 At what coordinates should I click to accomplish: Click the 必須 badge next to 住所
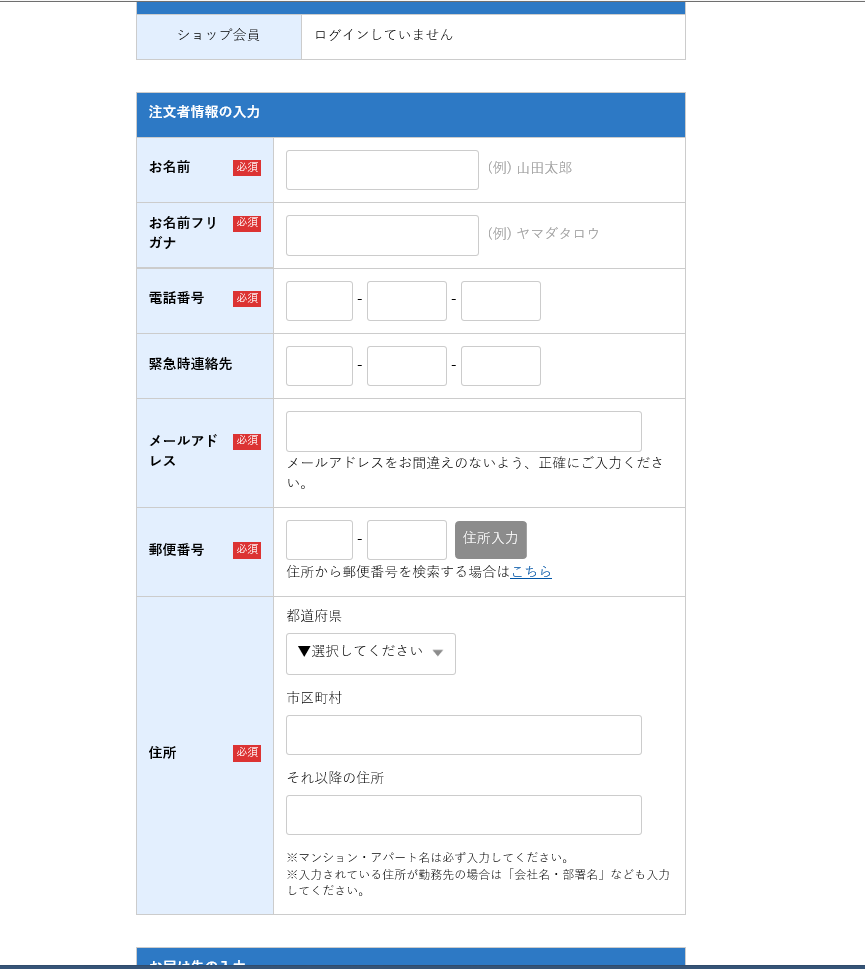[247, 754]
